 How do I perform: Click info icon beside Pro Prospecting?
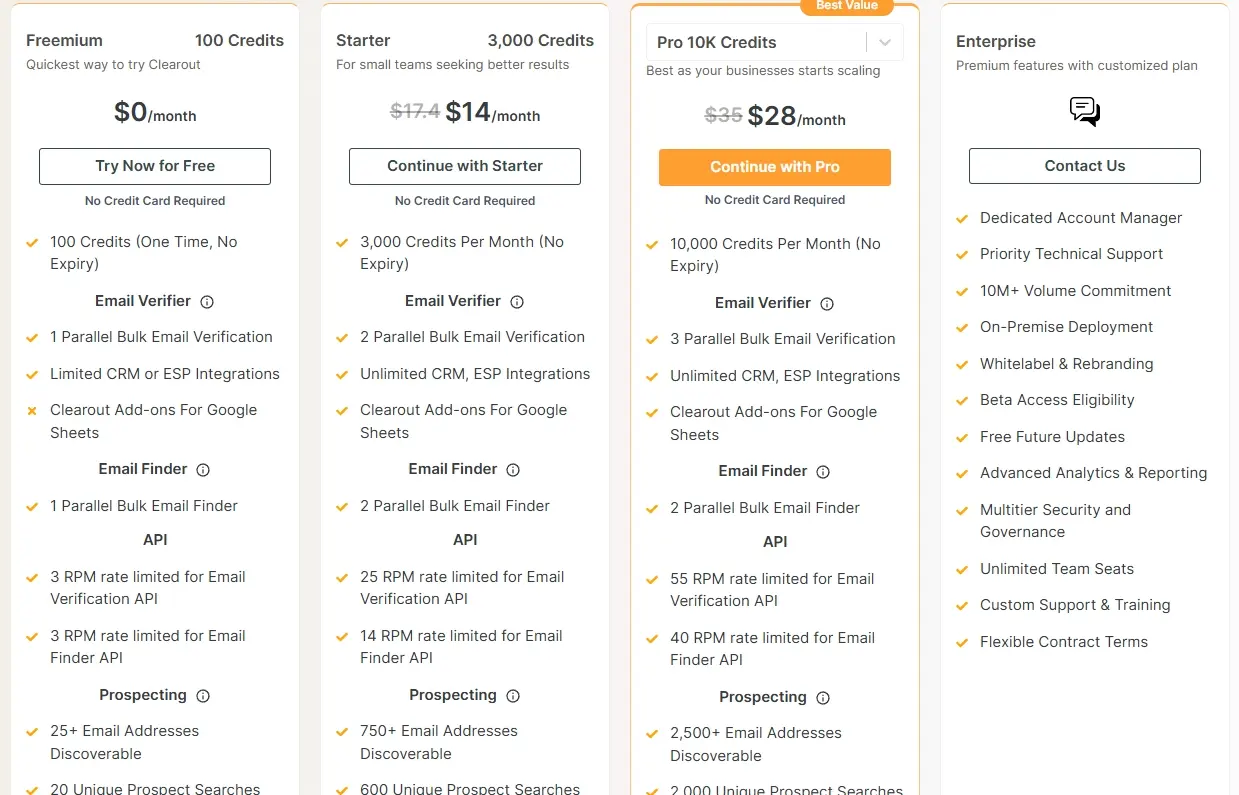click(823, 698)
